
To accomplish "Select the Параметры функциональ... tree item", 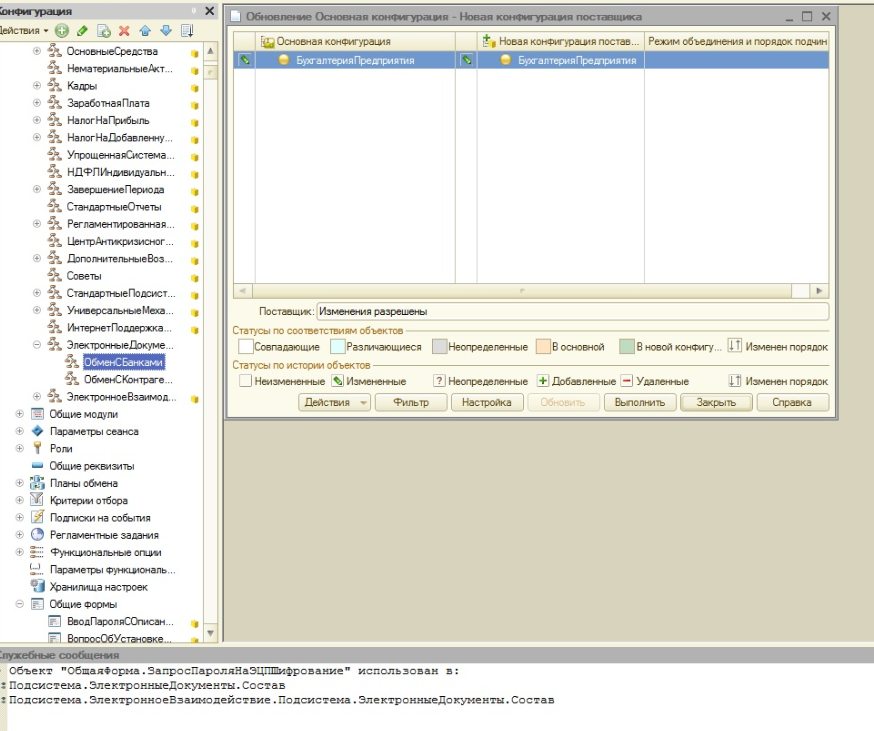I will pyautogui.click(x=113, y=569).
